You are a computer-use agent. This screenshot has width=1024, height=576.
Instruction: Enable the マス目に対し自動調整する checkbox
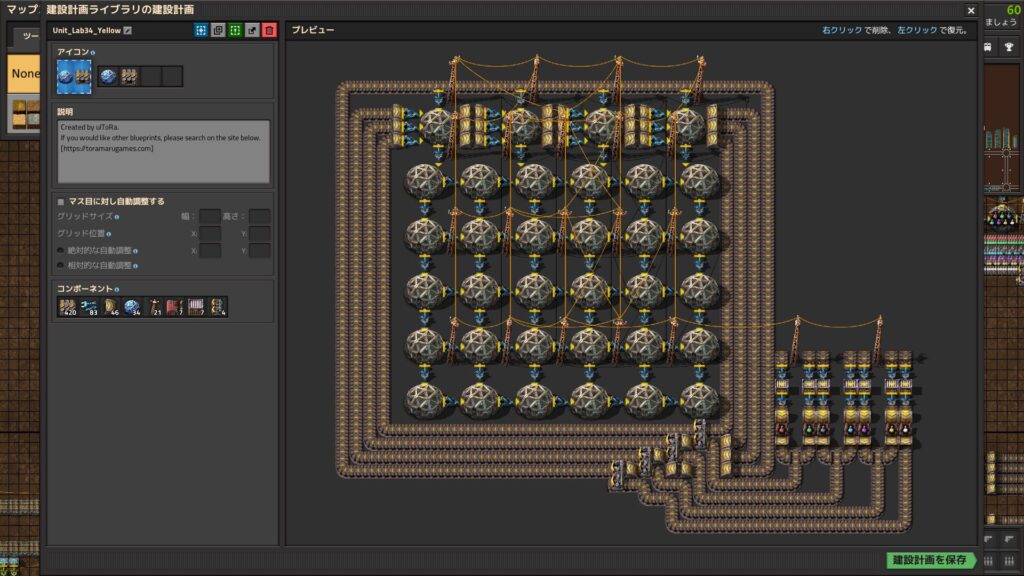click(61, 202)
